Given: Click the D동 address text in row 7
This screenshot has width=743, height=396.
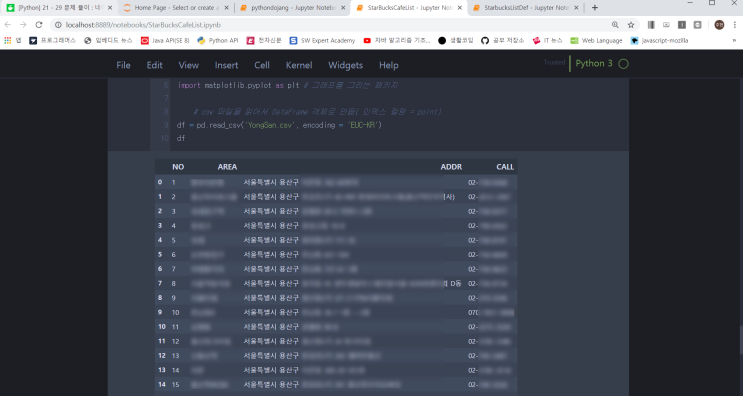Looking at the screenshot, I should (455, 284).
